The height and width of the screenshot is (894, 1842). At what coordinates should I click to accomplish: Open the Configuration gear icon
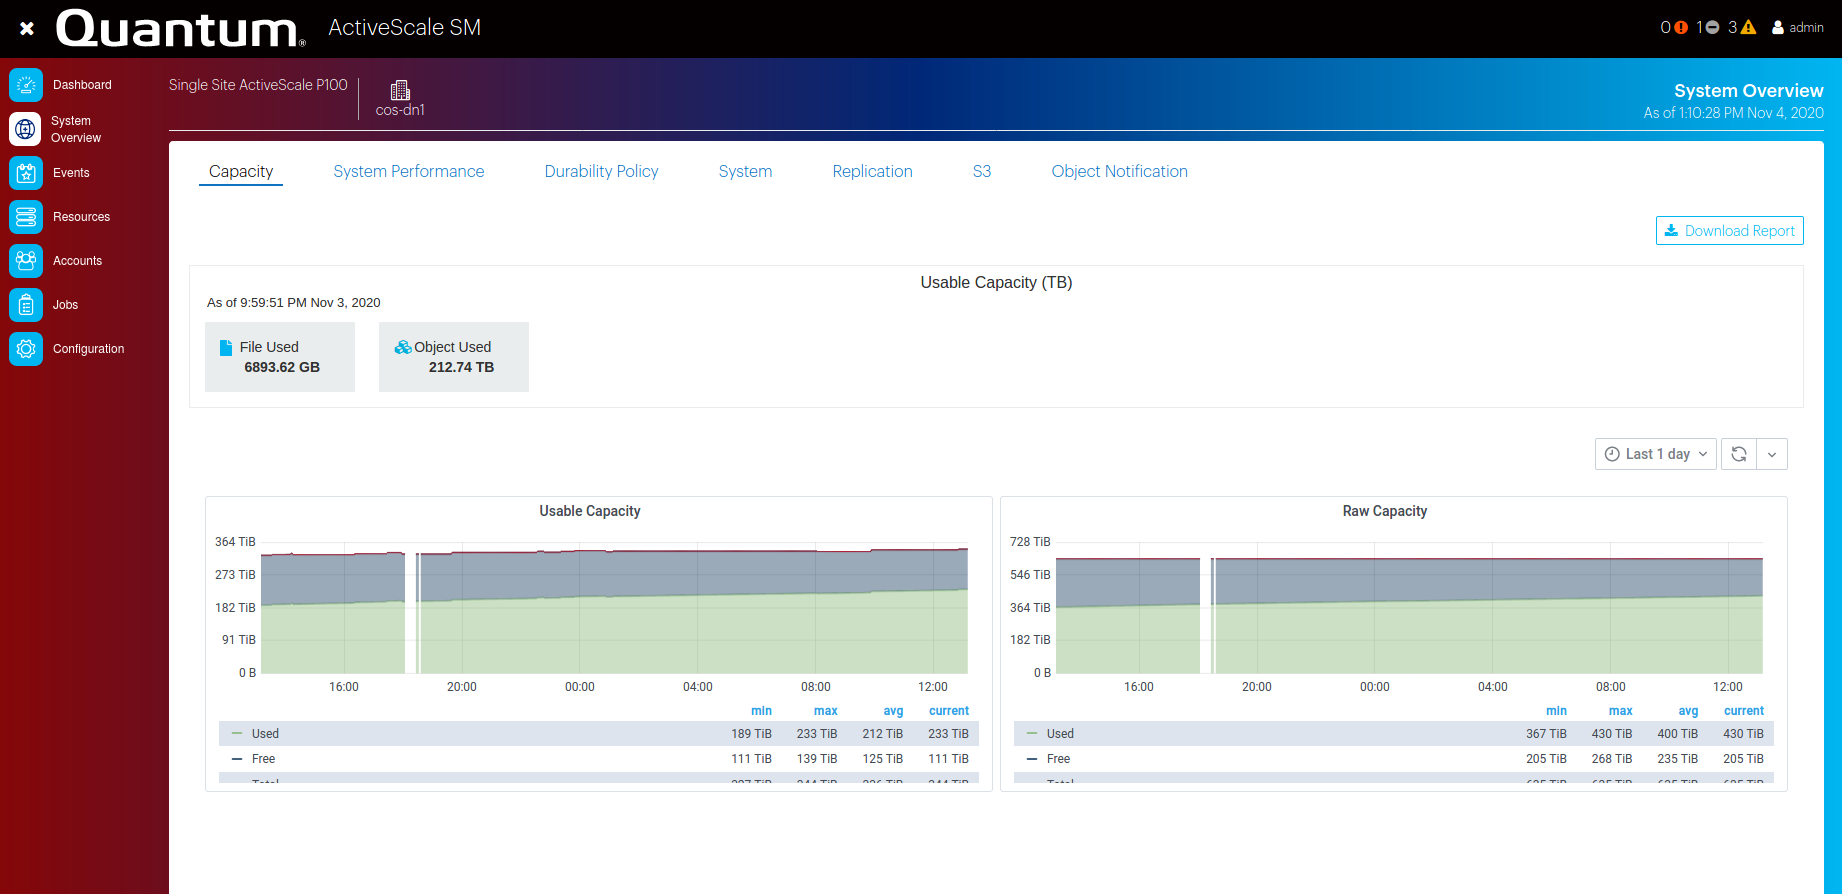26,349
